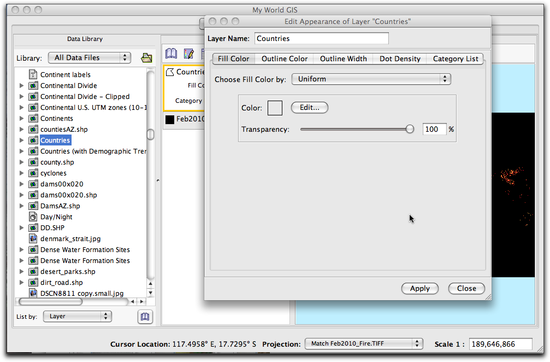This screenshot has height=362, width=550.
Task: Click the Continental Divide layer icon
Action: (33, 86)
